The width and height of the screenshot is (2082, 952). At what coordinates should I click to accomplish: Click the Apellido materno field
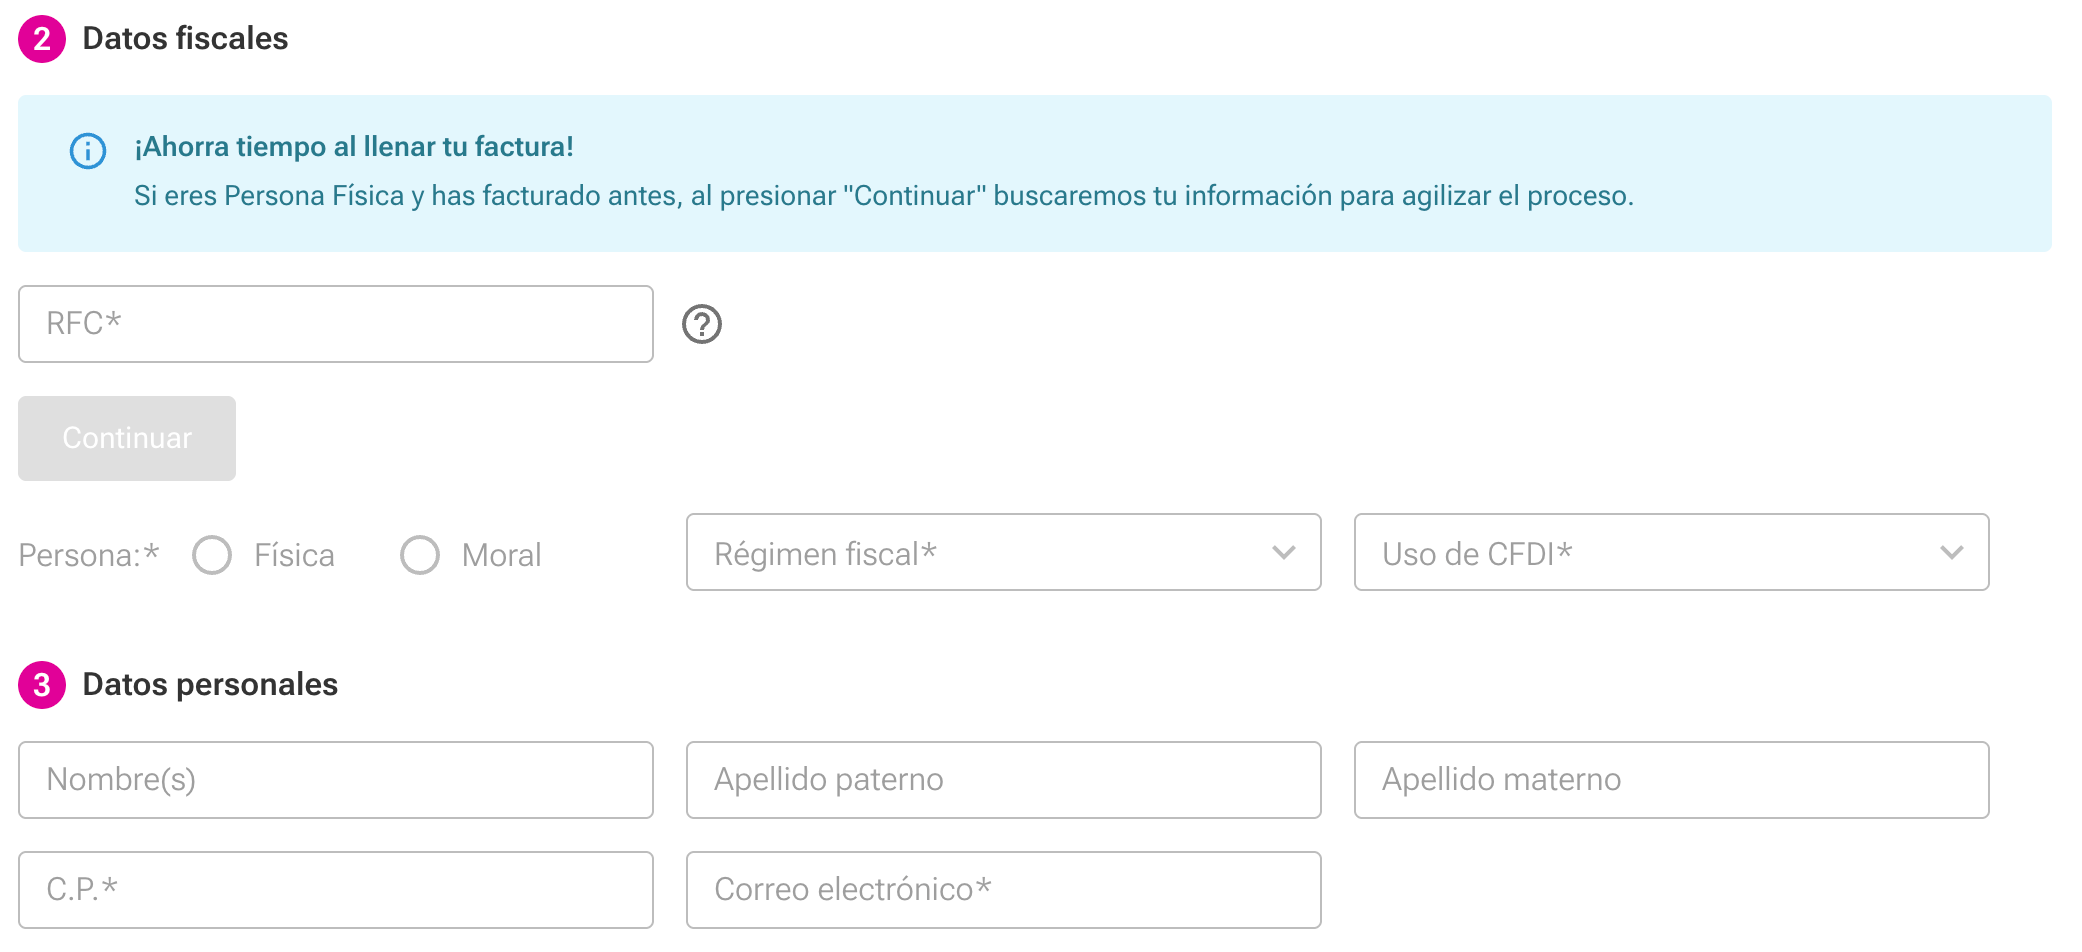1670,780
